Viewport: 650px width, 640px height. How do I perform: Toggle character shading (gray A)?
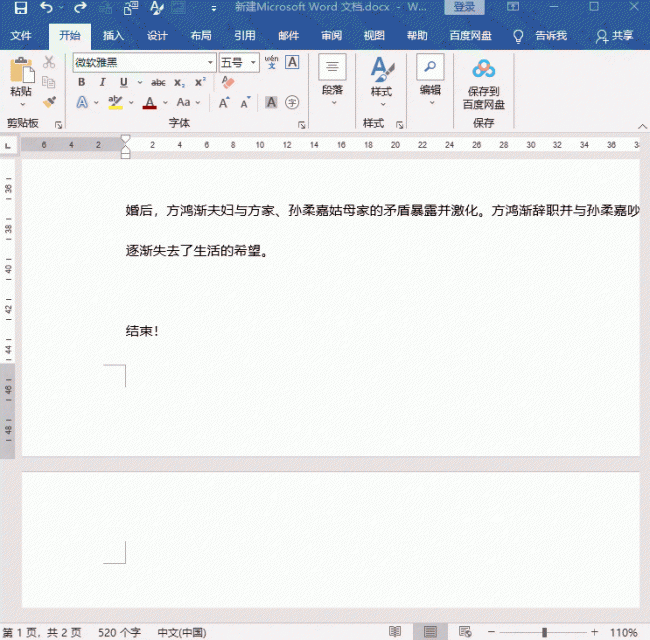point(271,102)
